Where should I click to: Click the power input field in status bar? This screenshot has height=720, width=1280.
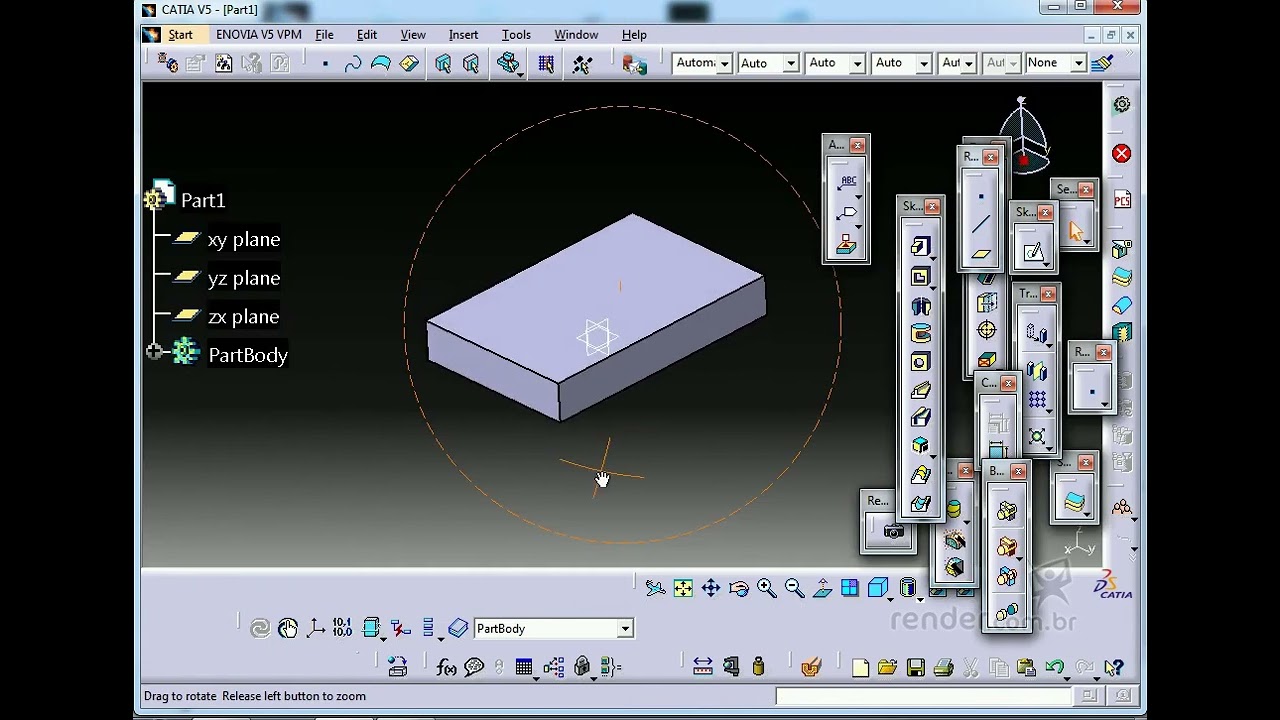[923, 696]
